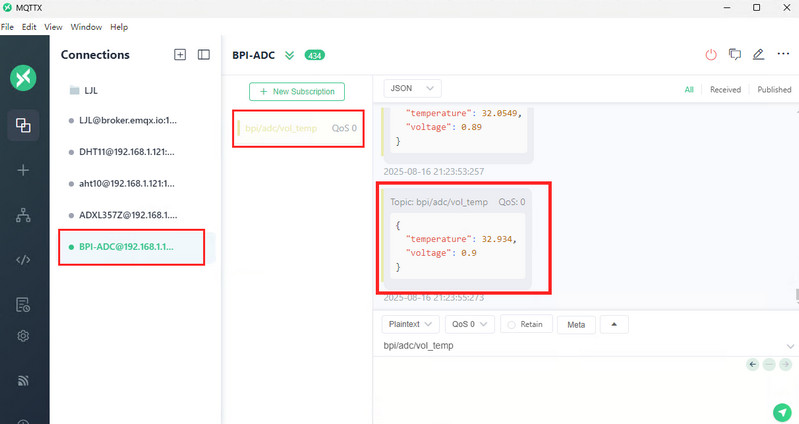Open the Script code icon in sidebar

coord(23,260)
